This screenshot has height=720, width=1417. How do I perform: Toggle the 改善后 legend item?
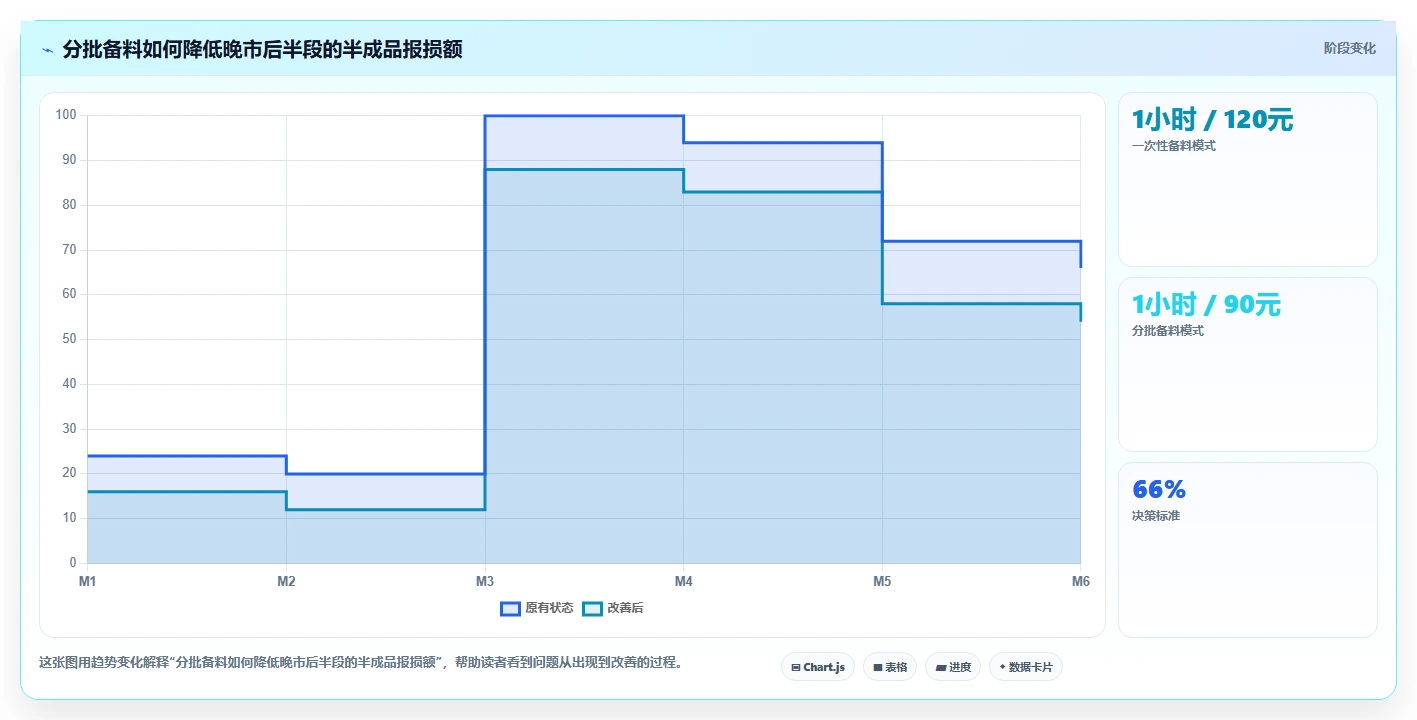(613, 608)
